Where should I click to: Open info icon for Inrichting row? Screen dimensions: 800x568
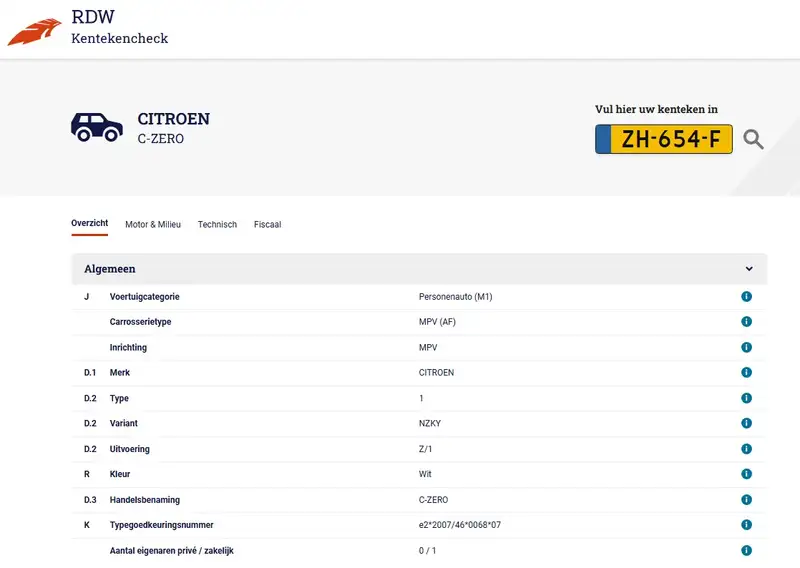746,347
